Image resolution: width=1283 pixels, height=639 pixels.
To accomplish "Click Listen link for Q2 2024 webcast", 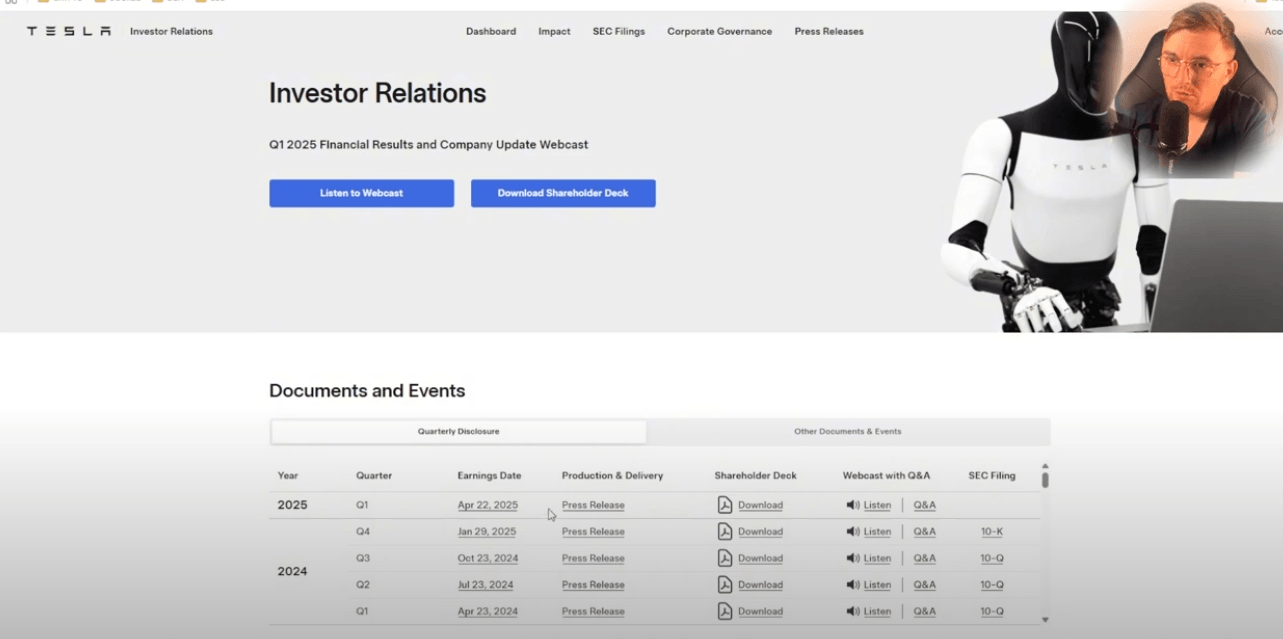I will coord(877,585).
